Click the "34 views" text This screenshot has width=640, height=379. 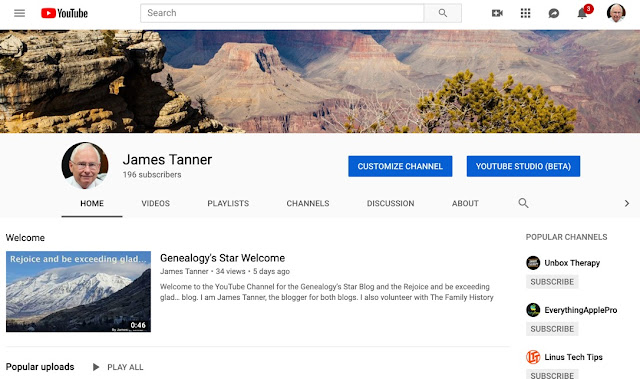tap(231, 271)
